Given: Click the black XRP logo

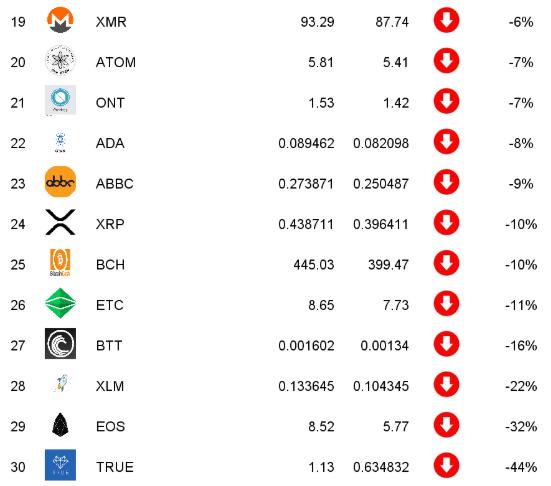Looking at the screenshot, I should pos(60,222).
